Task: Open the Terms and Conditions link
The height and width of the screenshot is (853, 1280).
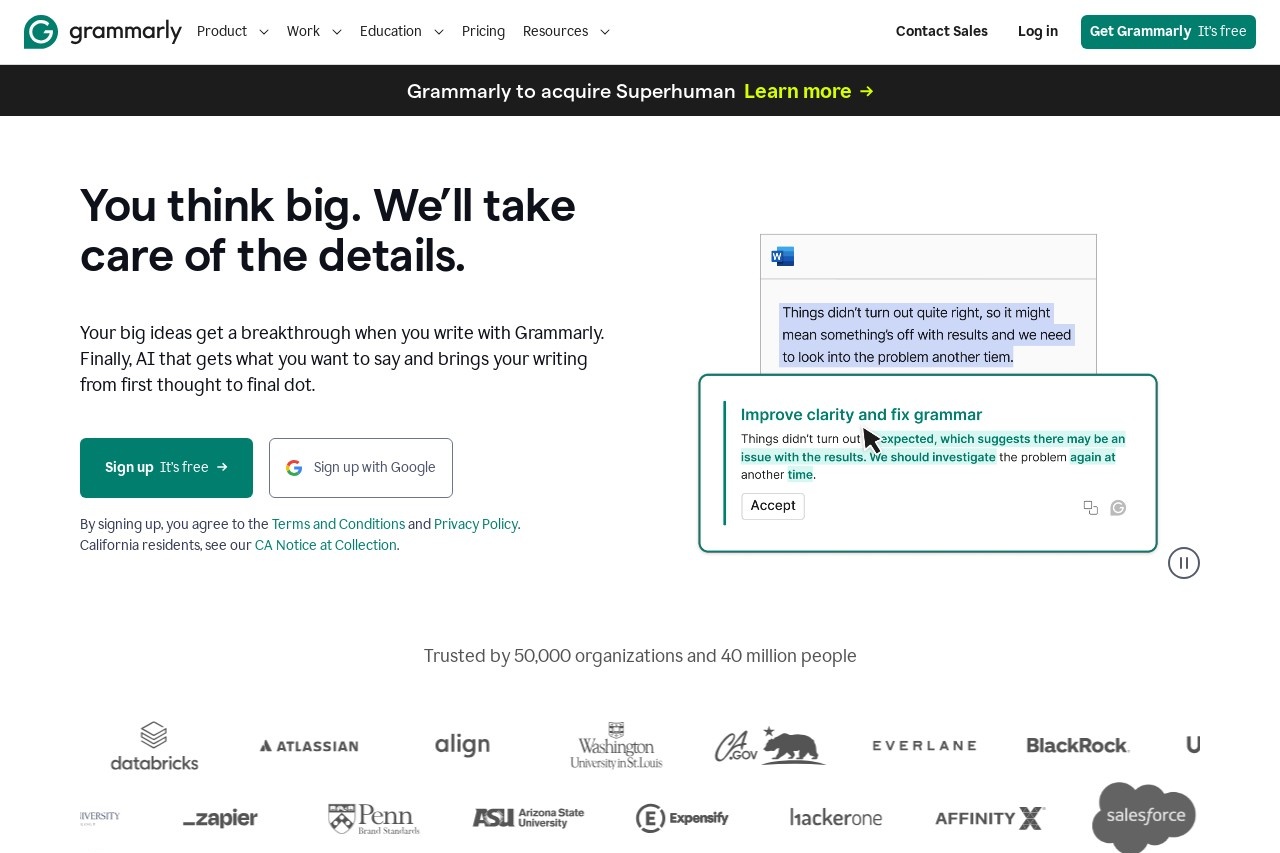Action: (338, 524)
